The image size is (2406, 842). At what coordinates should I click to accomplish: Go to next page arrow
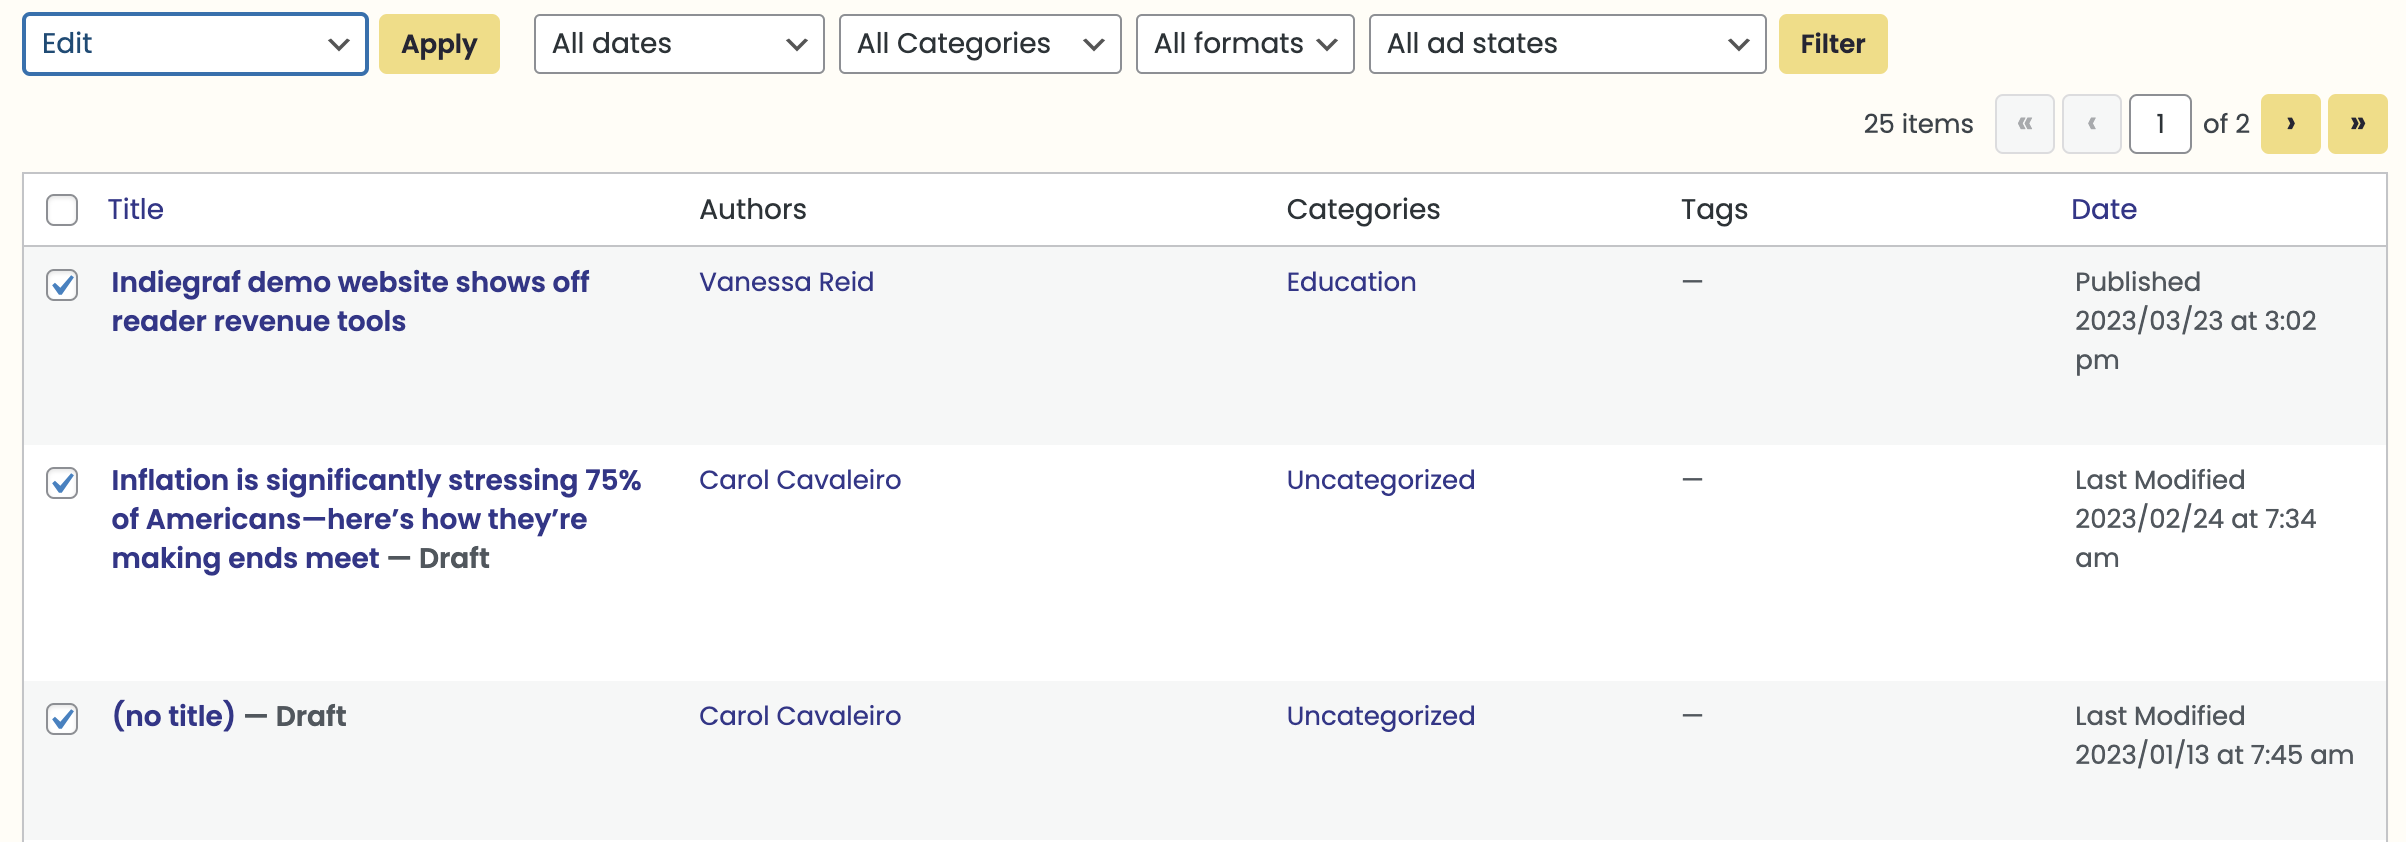tap(2290, 124)
